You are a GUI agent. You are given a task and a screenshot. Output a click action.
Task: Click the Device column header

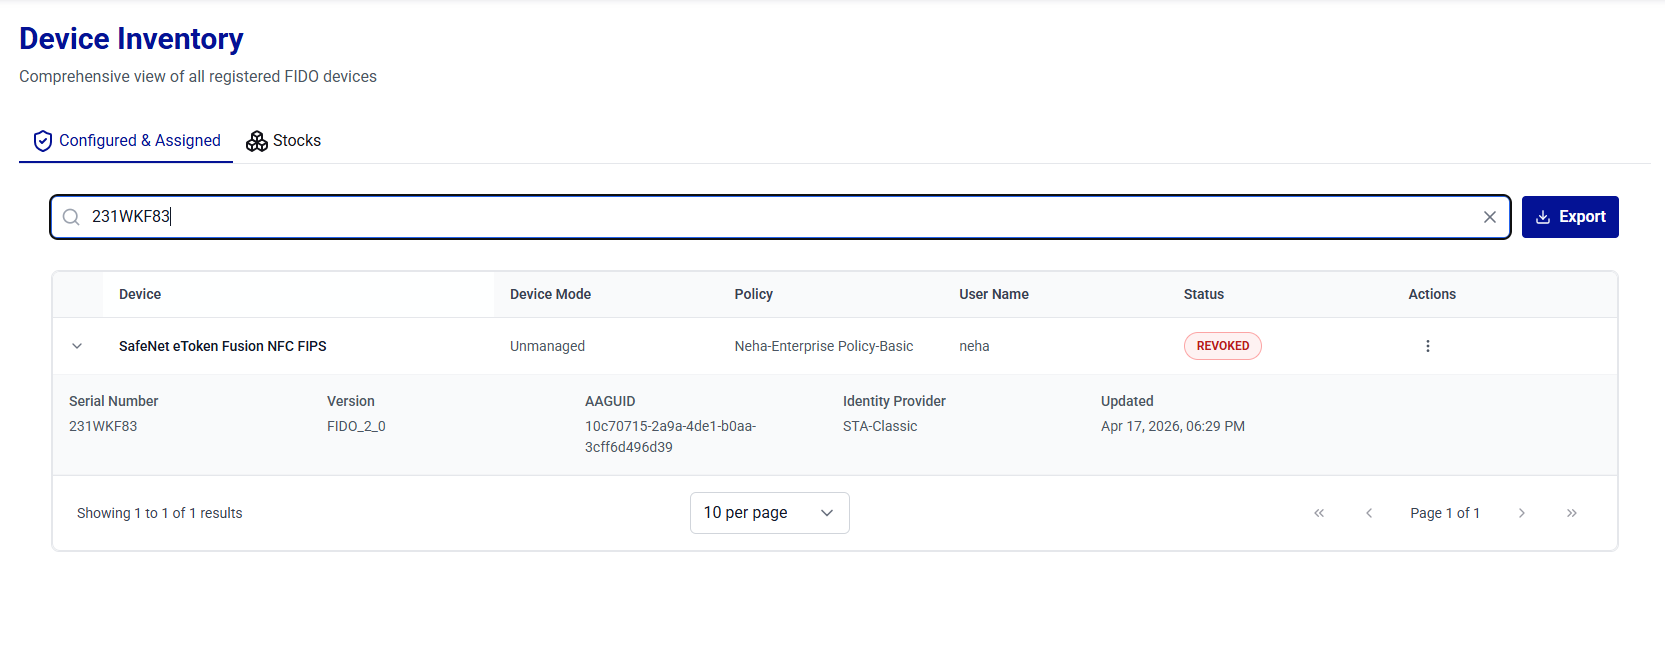(x=140, y=294)
